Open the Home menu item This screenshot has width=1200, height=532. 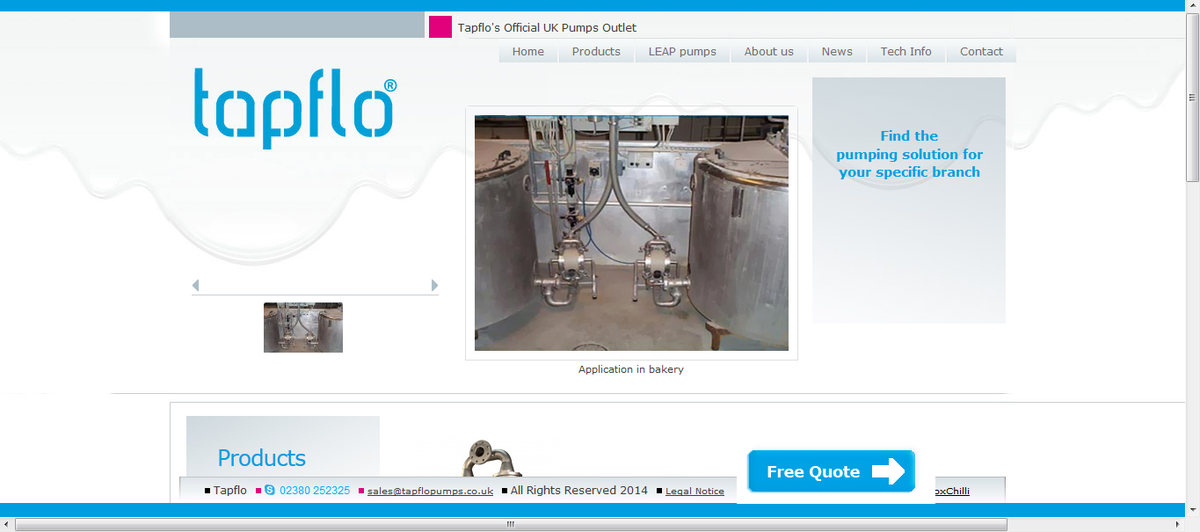tap(528, 52)
